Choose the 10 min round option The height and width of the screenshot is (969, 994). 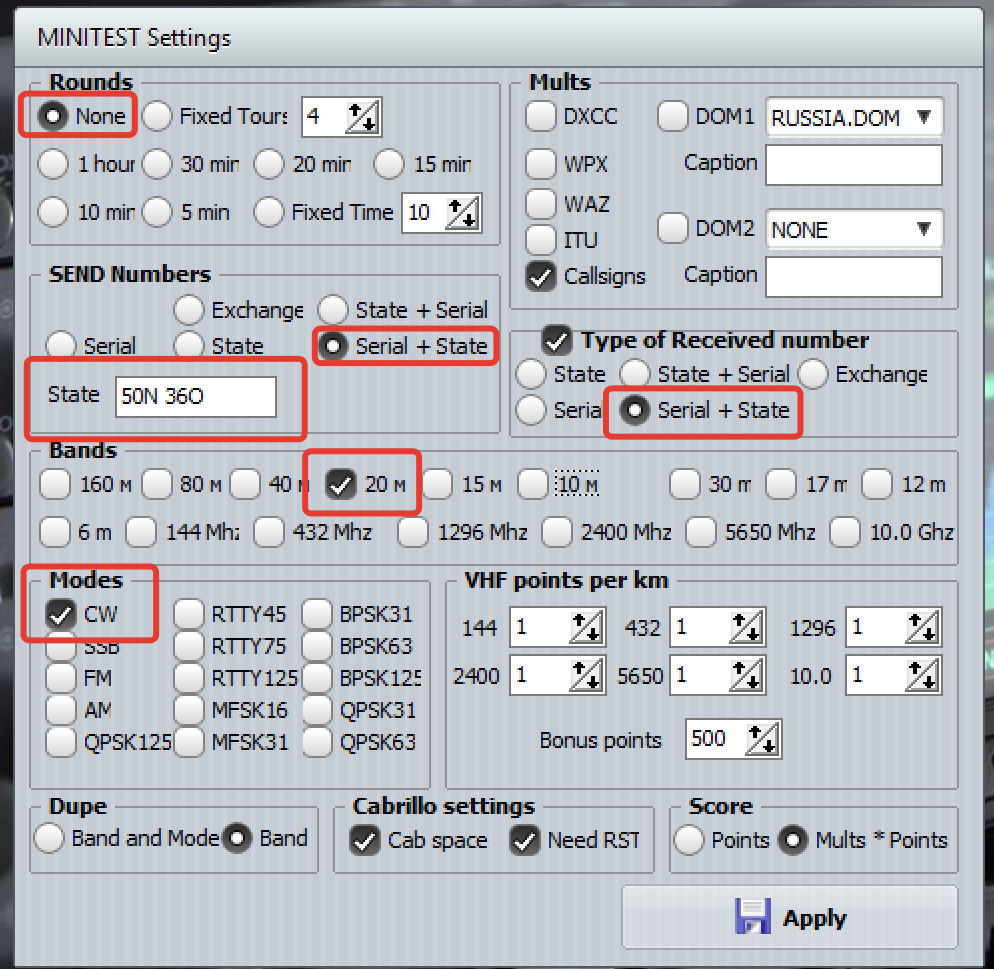point(53,212)
